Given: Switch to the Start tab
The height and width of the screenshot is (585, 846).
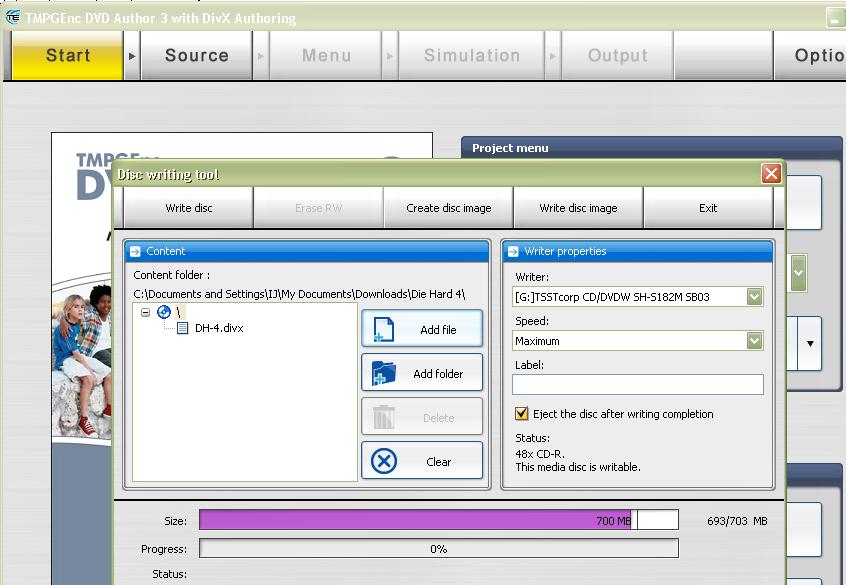Looking at the screenshot, I should click(x=68, y=55).
